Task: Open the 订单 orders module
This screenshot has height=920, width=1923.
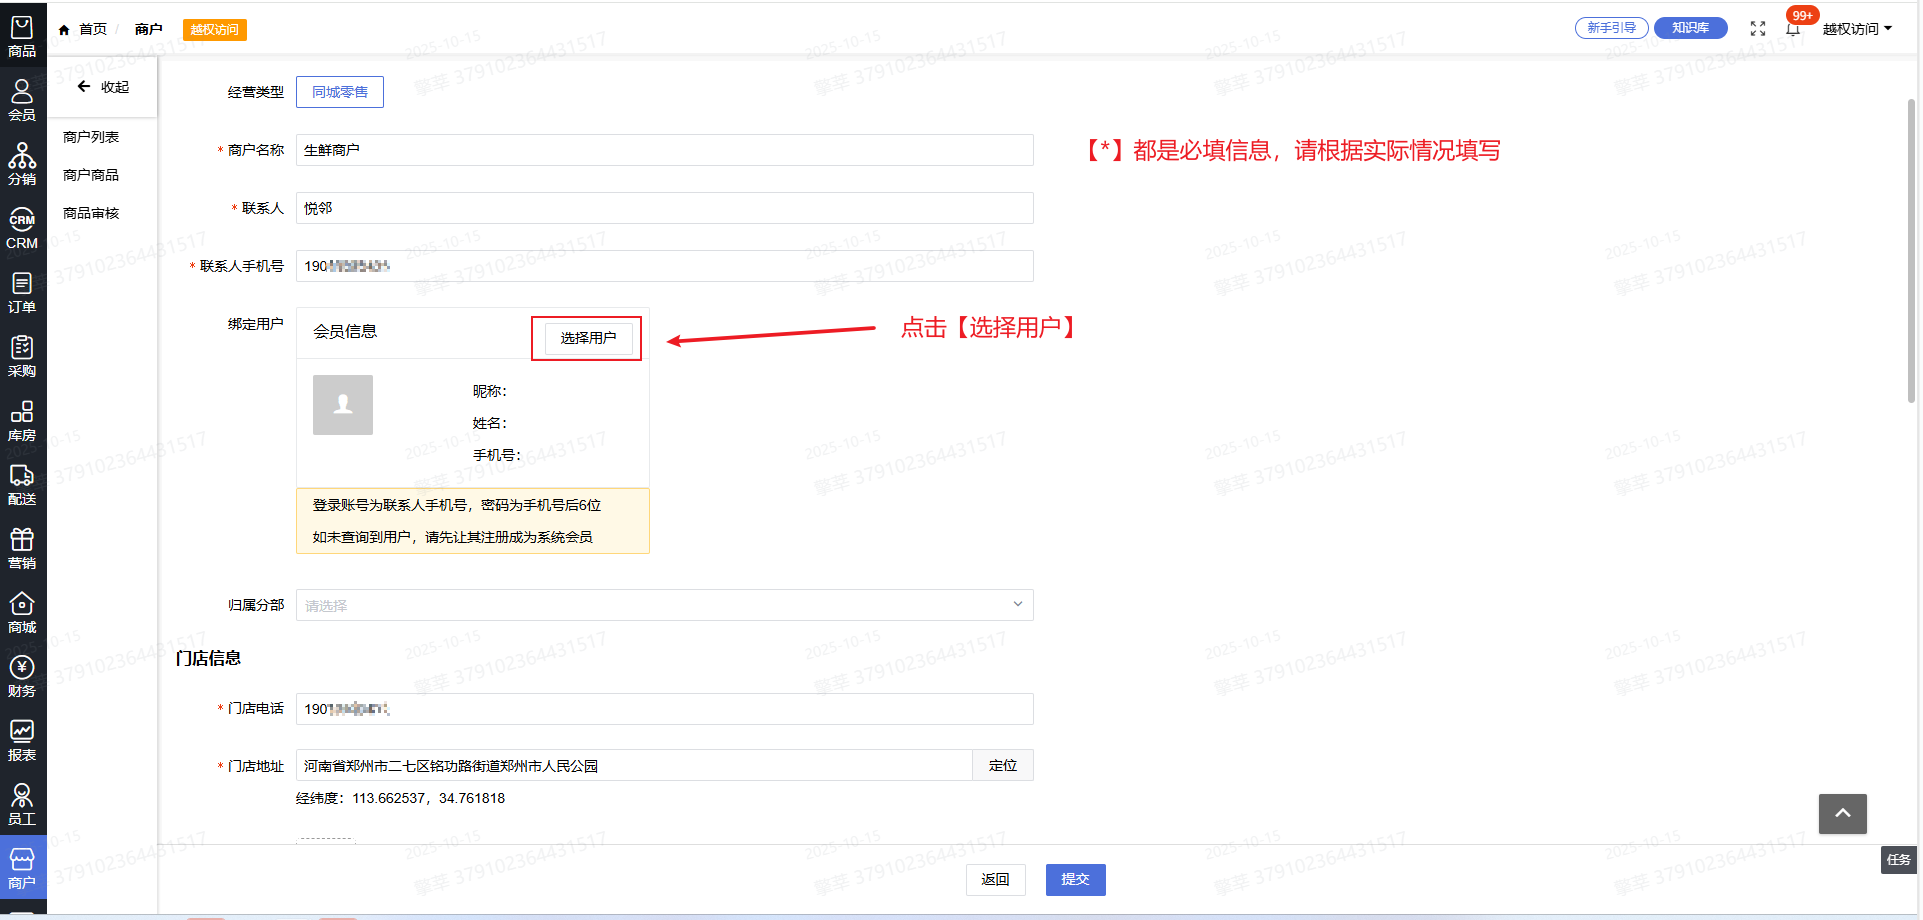Action: pos(22,292)
